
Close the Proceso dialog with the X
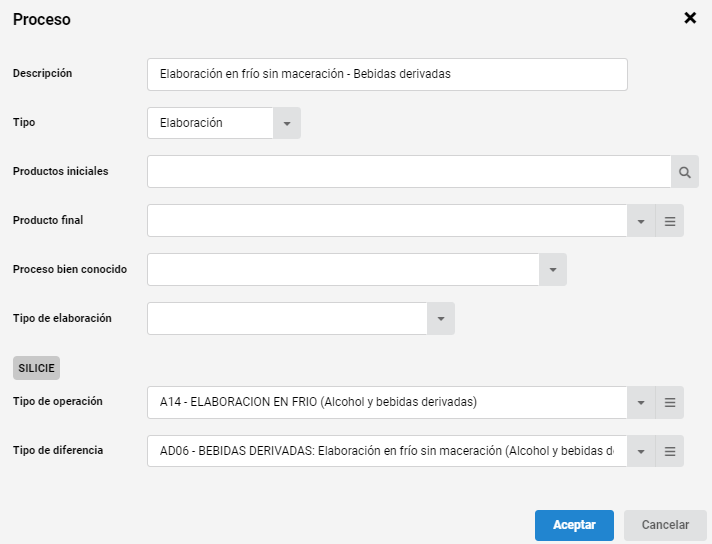[x=690, y=18]
